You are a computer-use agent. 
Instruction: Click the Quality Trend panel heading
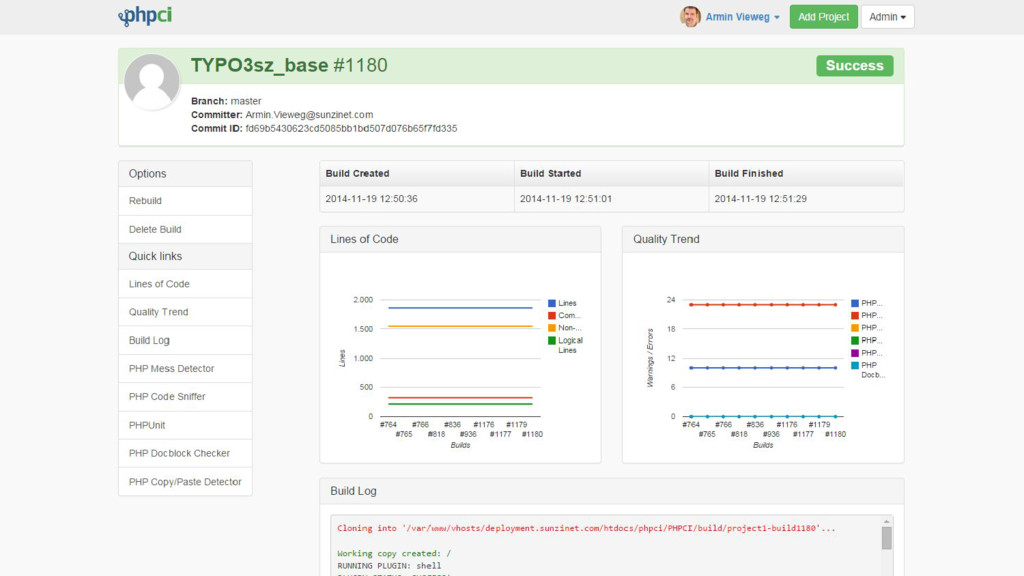click(666, 240)
